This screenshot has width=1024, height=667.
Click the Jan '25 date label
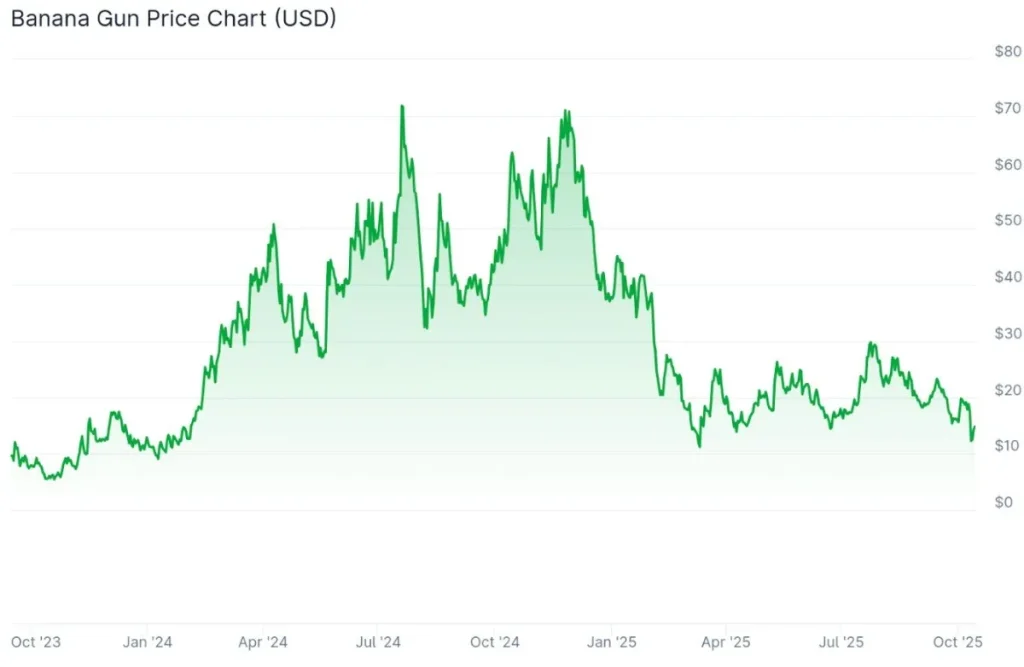(x=611, y=642)
